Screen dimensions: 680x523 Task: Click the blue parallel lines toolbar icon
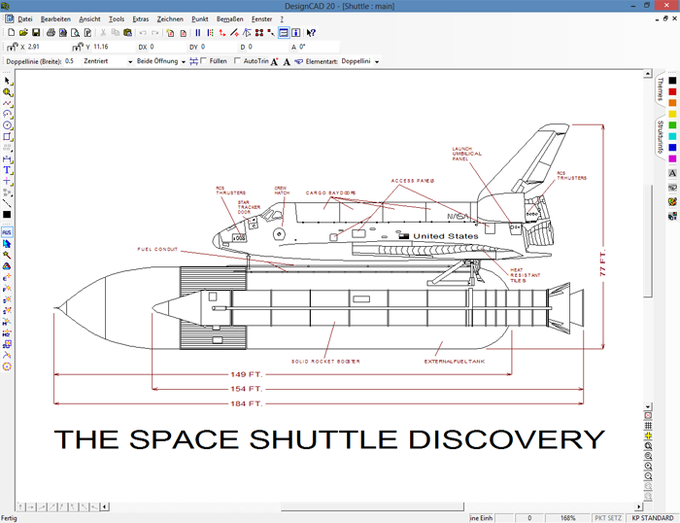[x=198, y=33]
